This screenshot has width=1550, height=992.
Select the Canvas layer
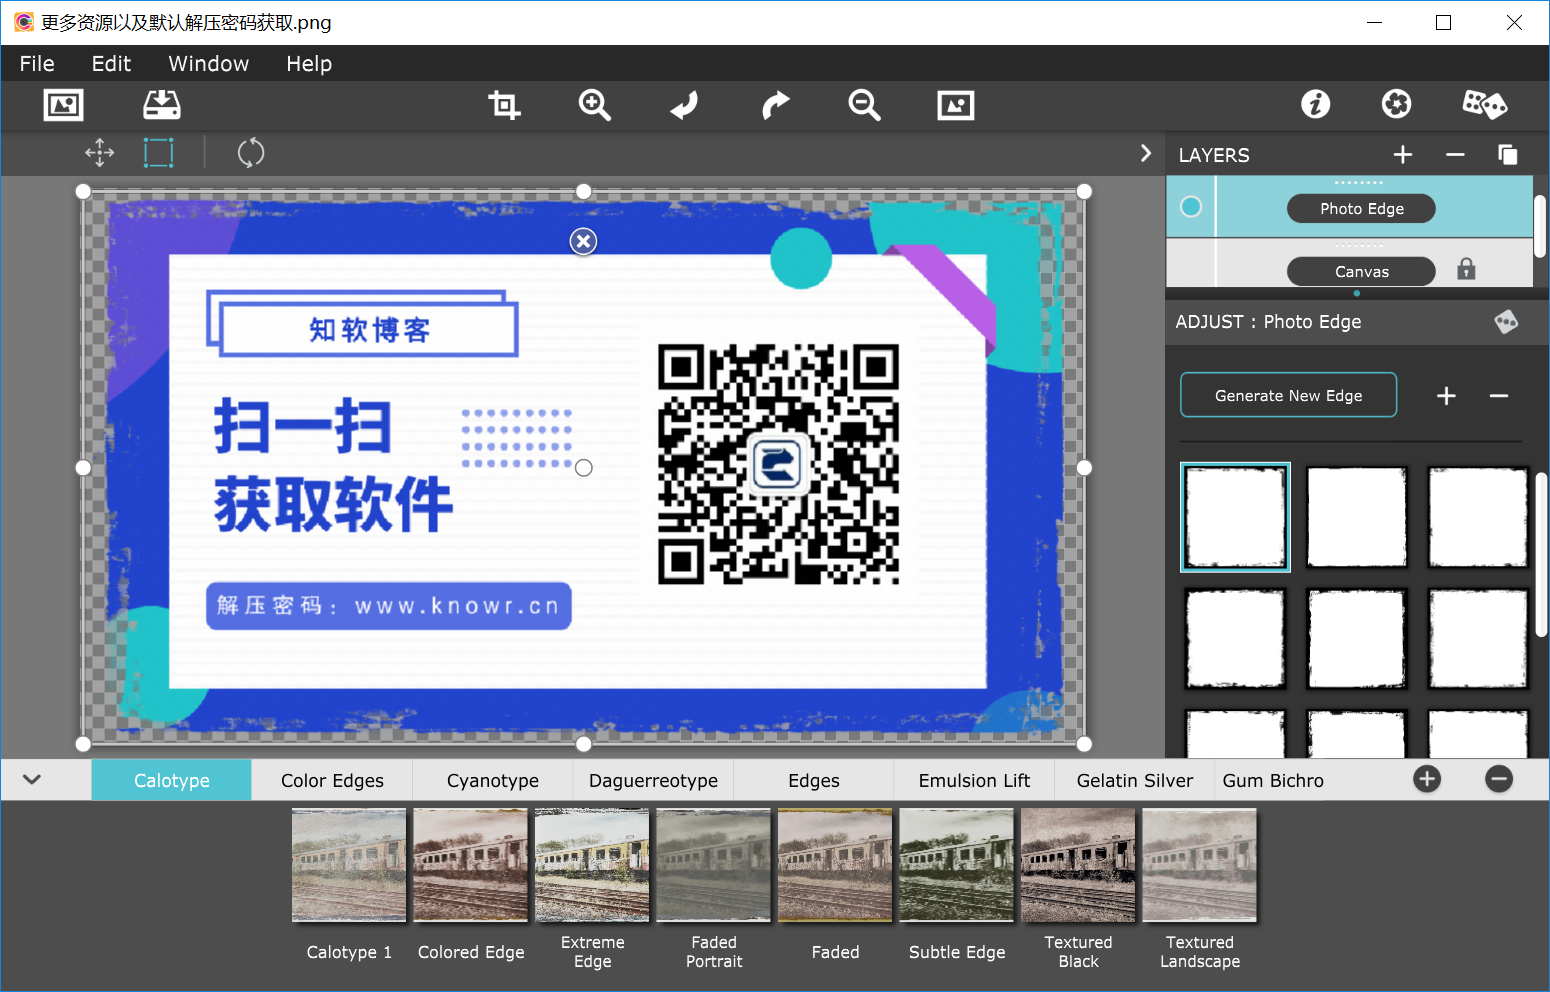[1361, 271]
